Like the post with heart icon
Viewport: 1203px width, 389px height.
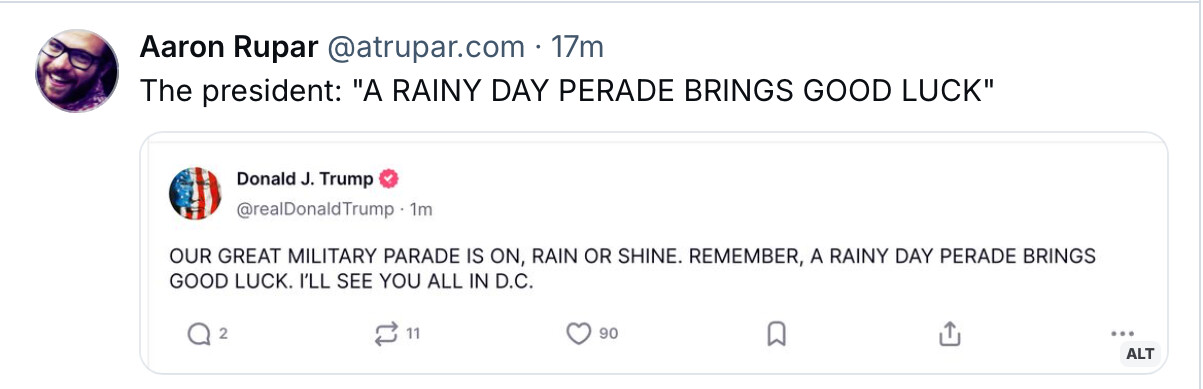pos(579,334)
